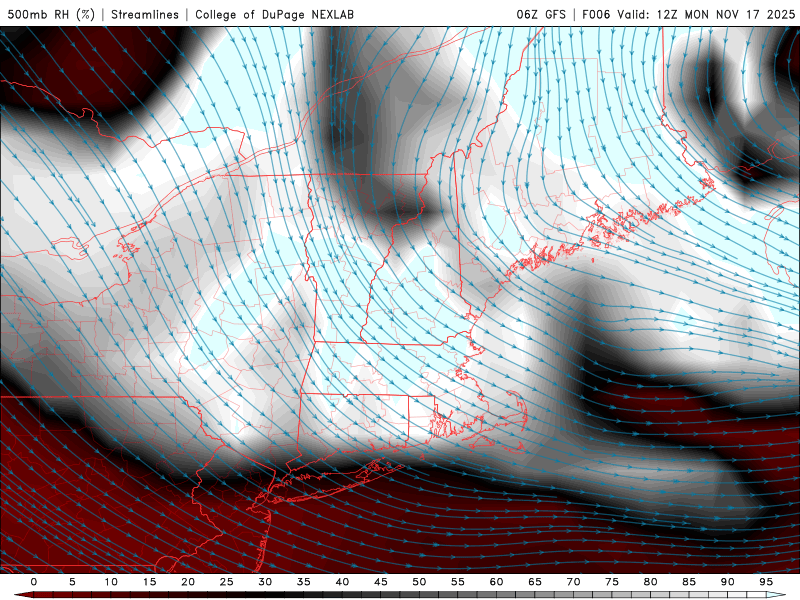Click 'Valid: 12Z MON NOV 17 2025' text
This screenshot has height=600, width=800.
[x=706, y=14]
